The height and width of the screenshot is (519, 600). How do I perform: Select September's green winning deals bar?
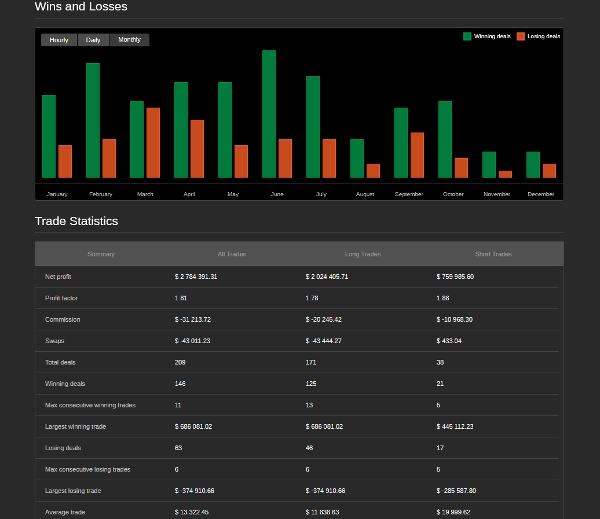point(401,143)
